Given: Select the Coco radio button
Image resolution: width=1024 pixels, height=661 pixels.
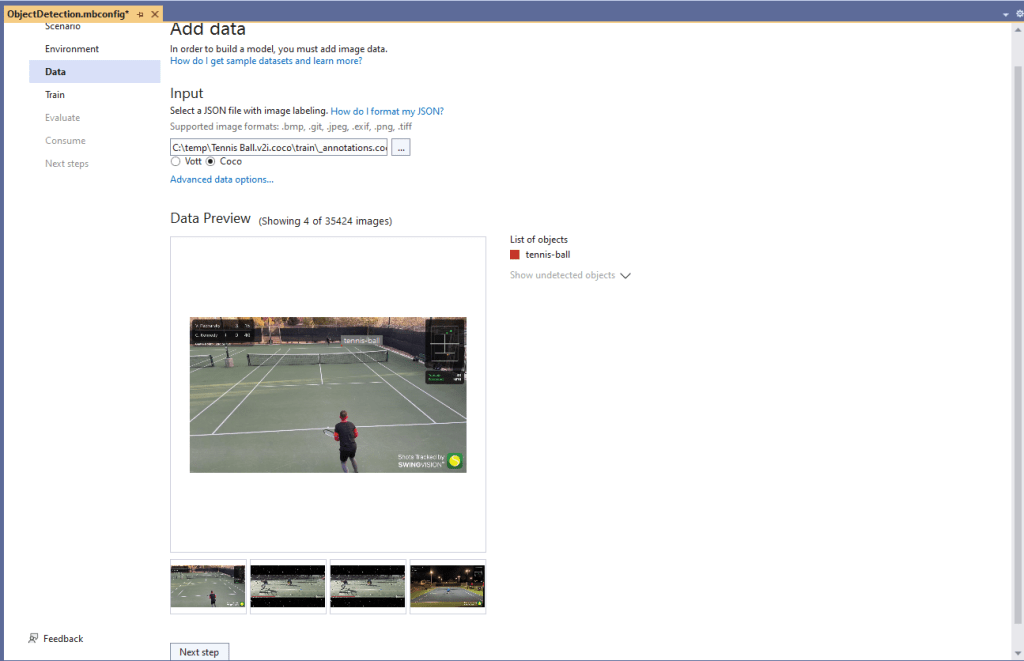Looking at the screenshot, I should tap(211, 161).
